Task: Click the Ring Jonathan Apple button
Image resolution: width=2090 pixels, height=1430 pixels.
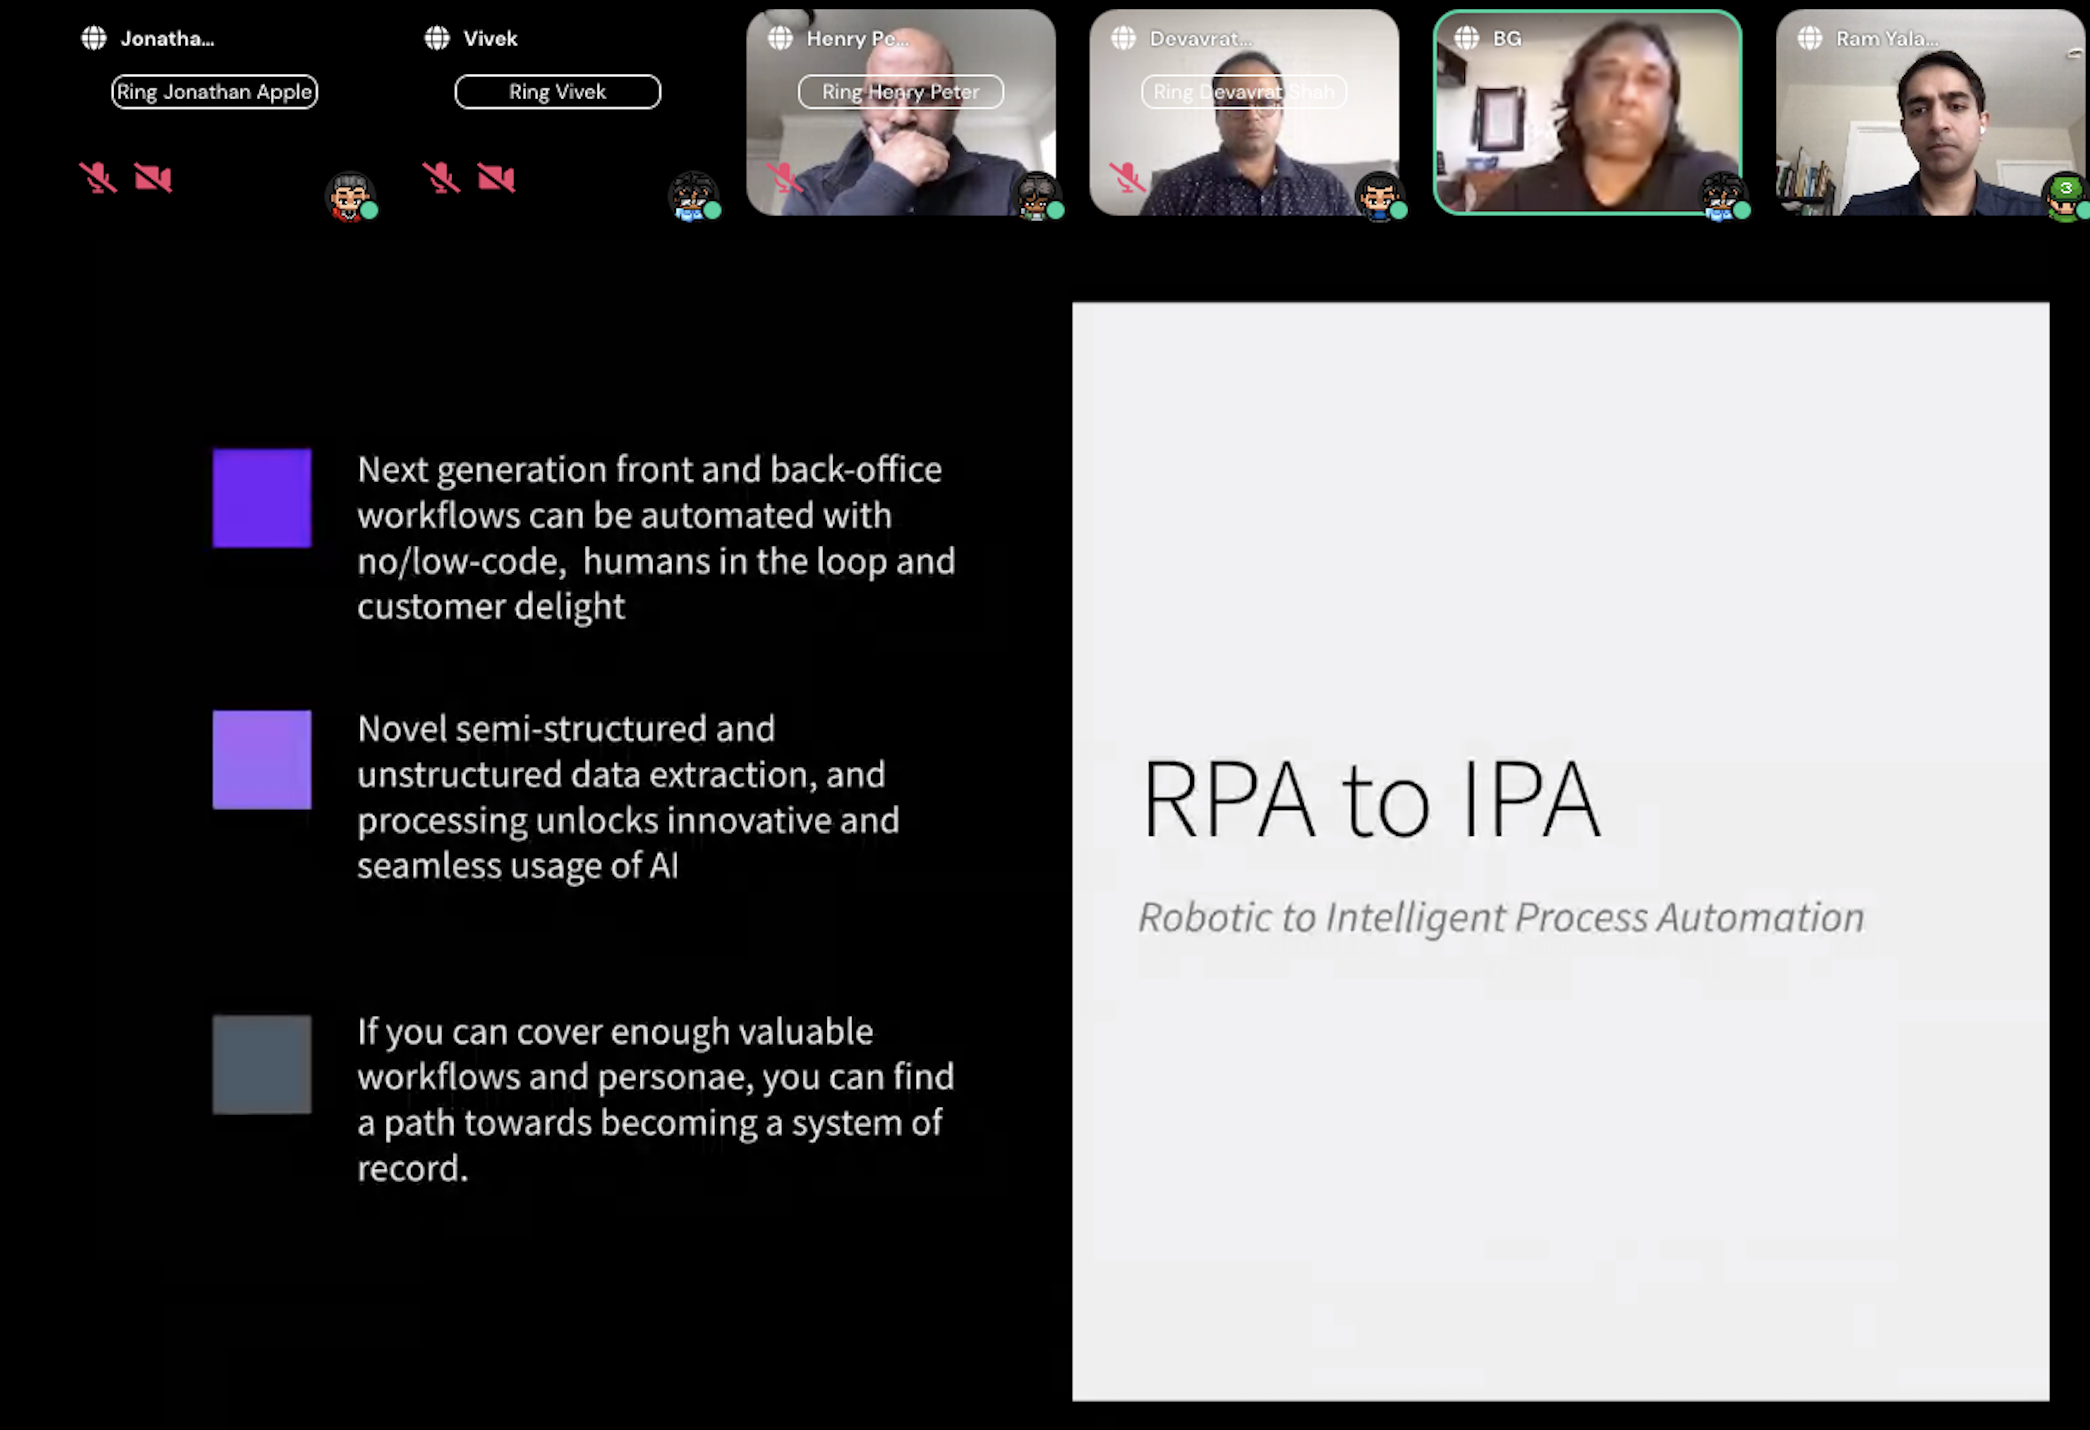Action: pos(214,92)
